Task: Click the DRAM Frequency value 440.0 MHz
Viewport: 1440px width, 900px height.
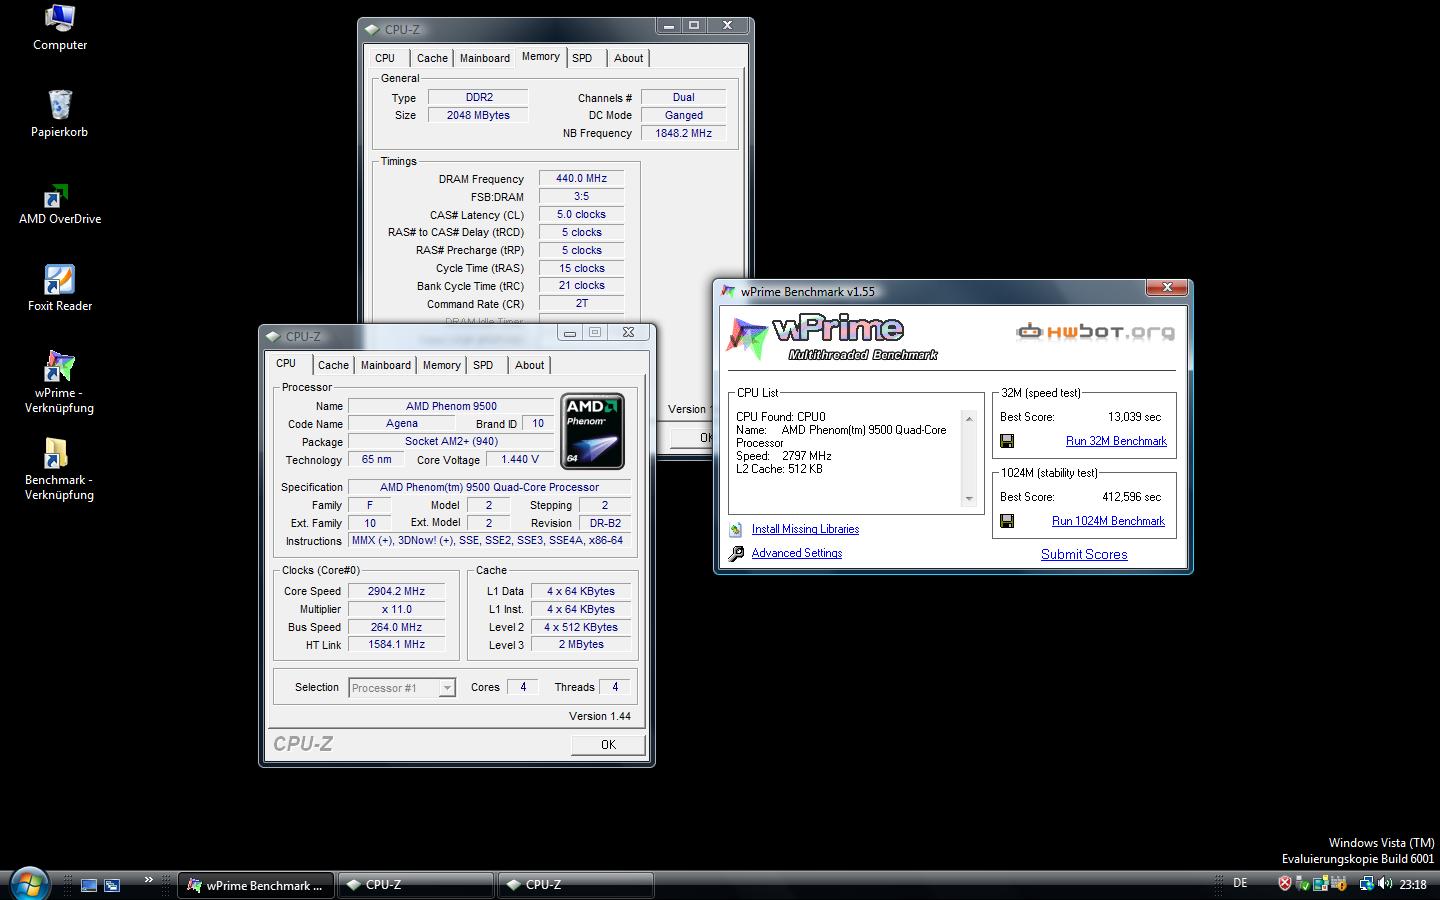Action: click(581, 179)
